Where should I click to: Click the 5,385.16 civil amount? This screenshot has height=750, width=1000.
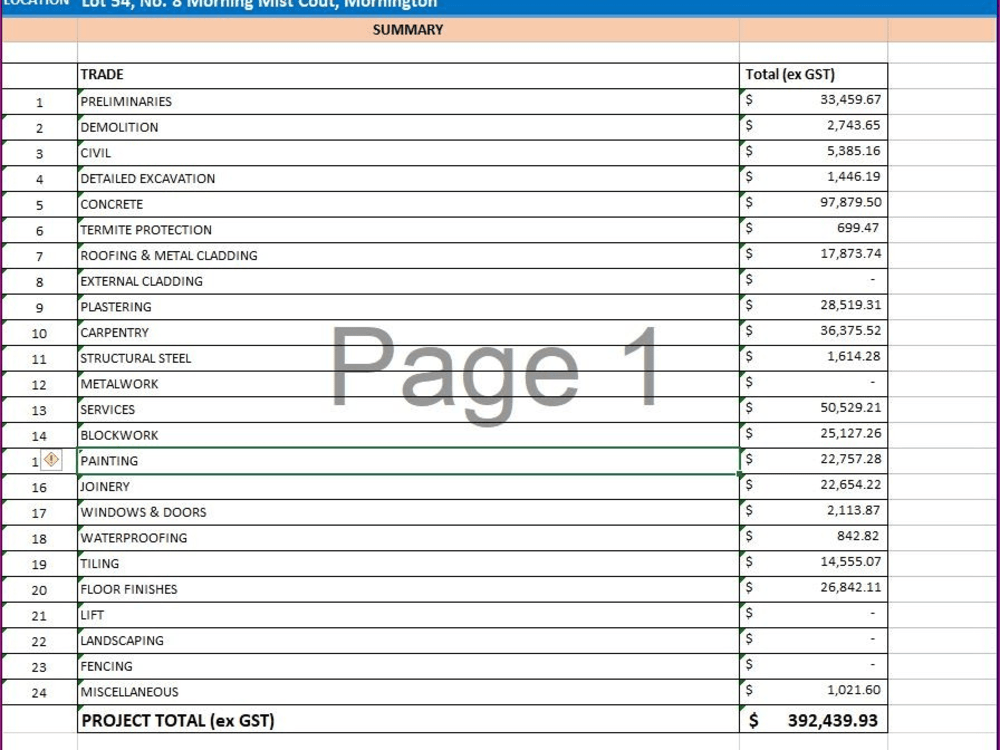pos(853,151)
